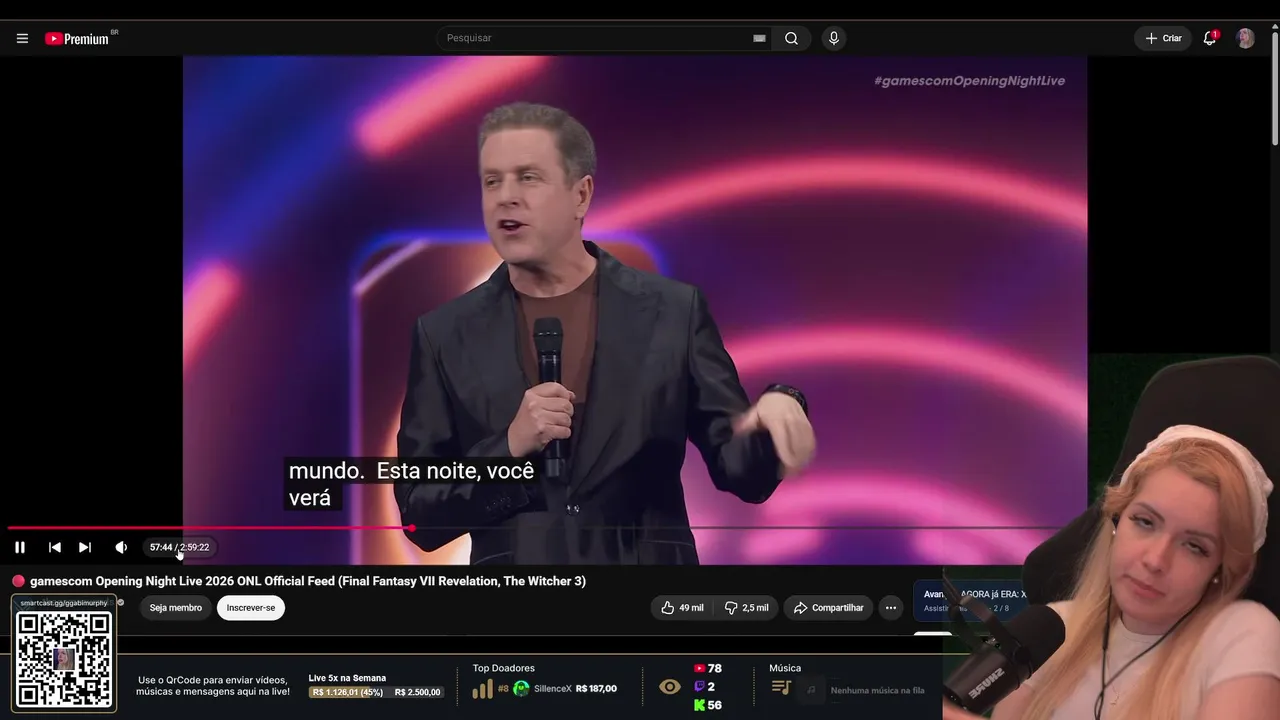Image resolution: width=1280 pixels, height=720 pixels.
Task: Open the notifications bell
Action: click(1209, 38)
